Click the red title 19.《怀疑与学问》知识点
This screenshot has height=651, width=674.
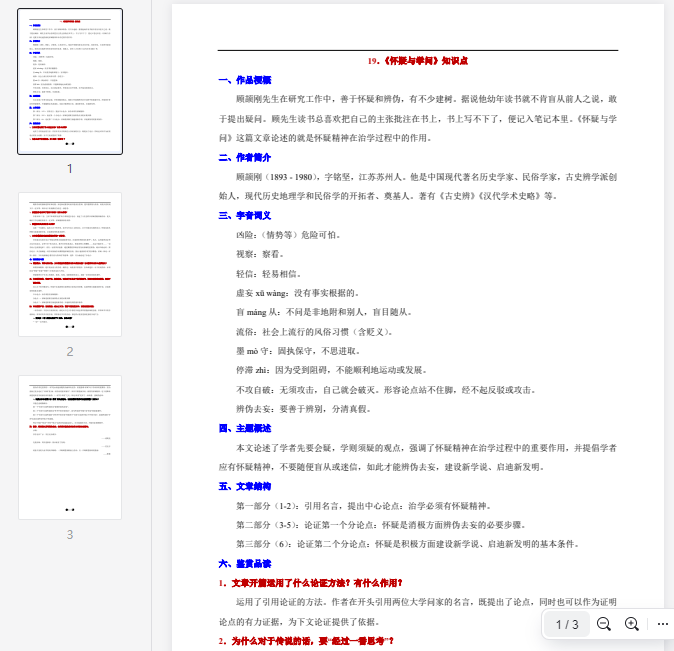418,61
